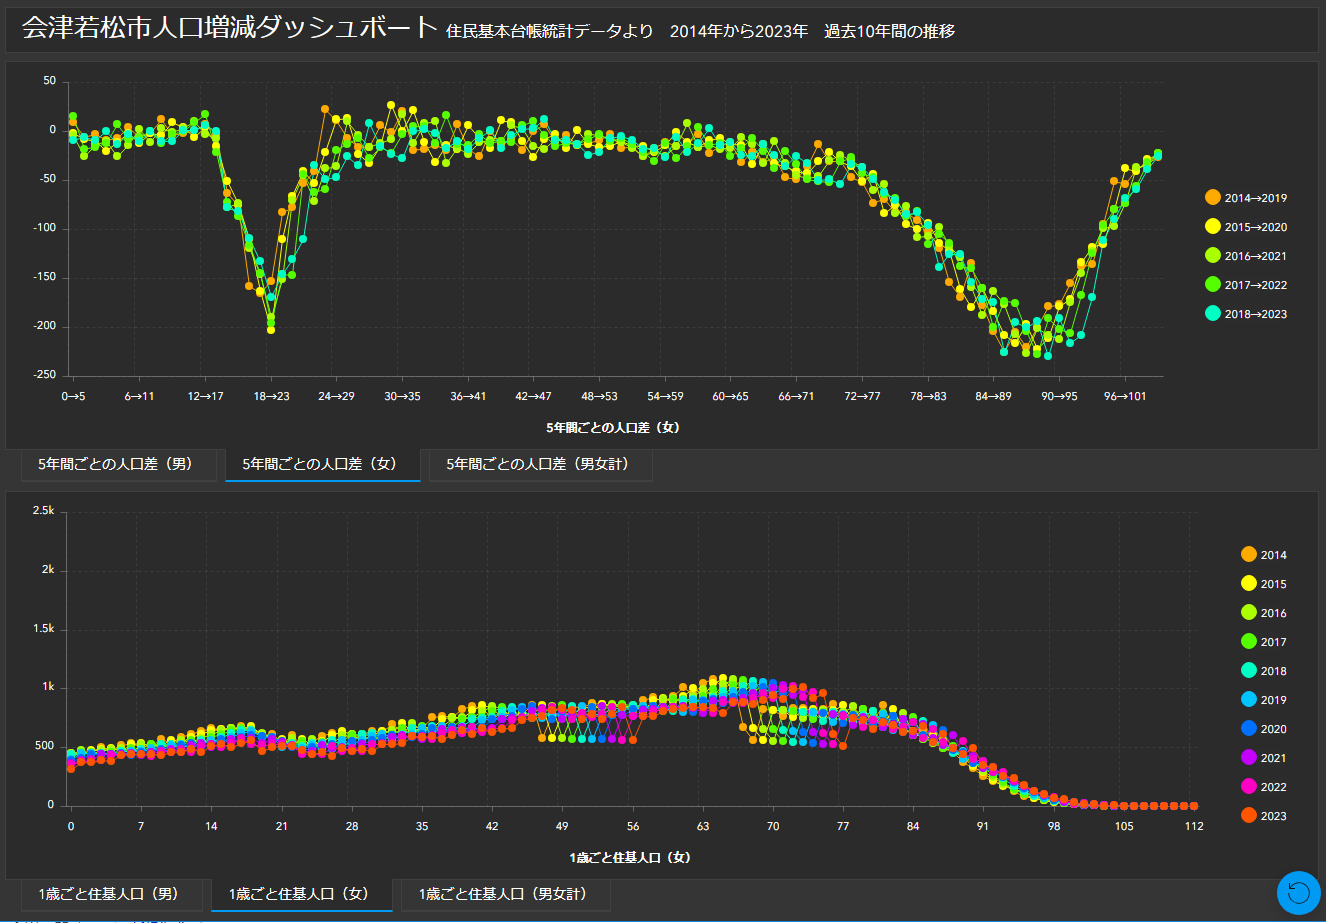Click the 112 x-axis label

pos(1193,826)
